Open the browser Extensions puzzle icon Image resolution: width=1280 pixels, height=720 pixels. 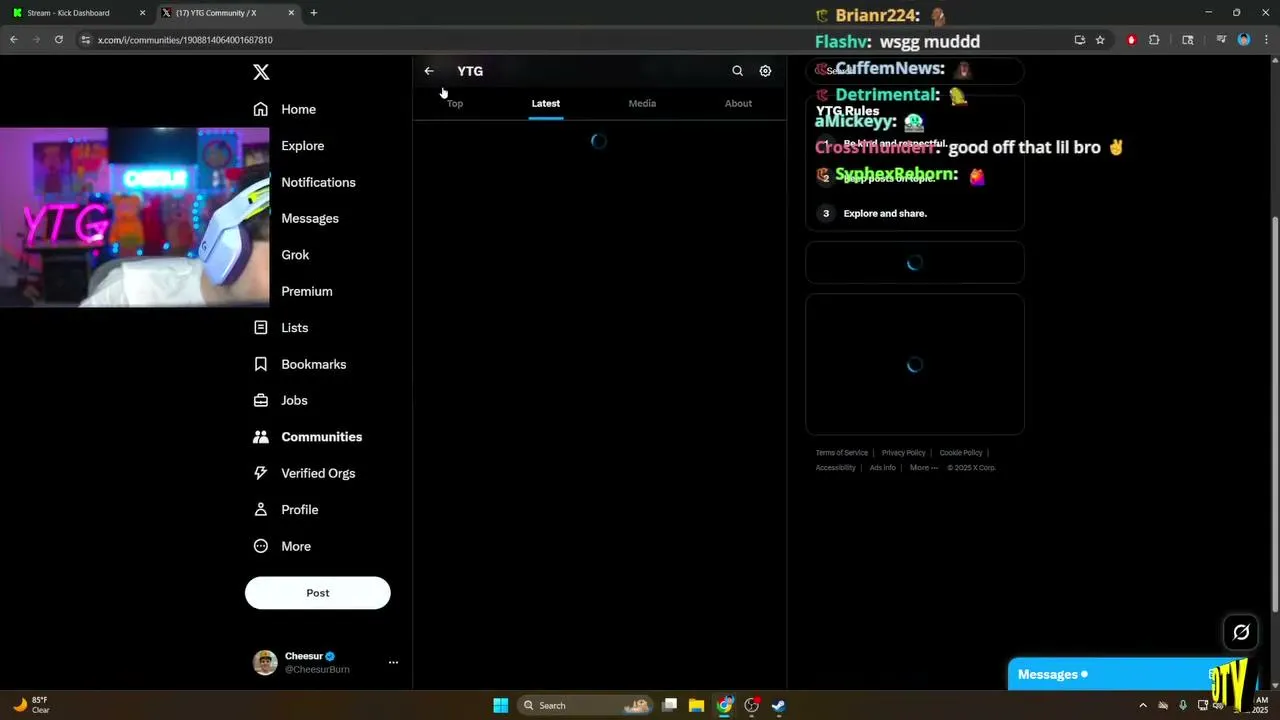coord(1154,40)
